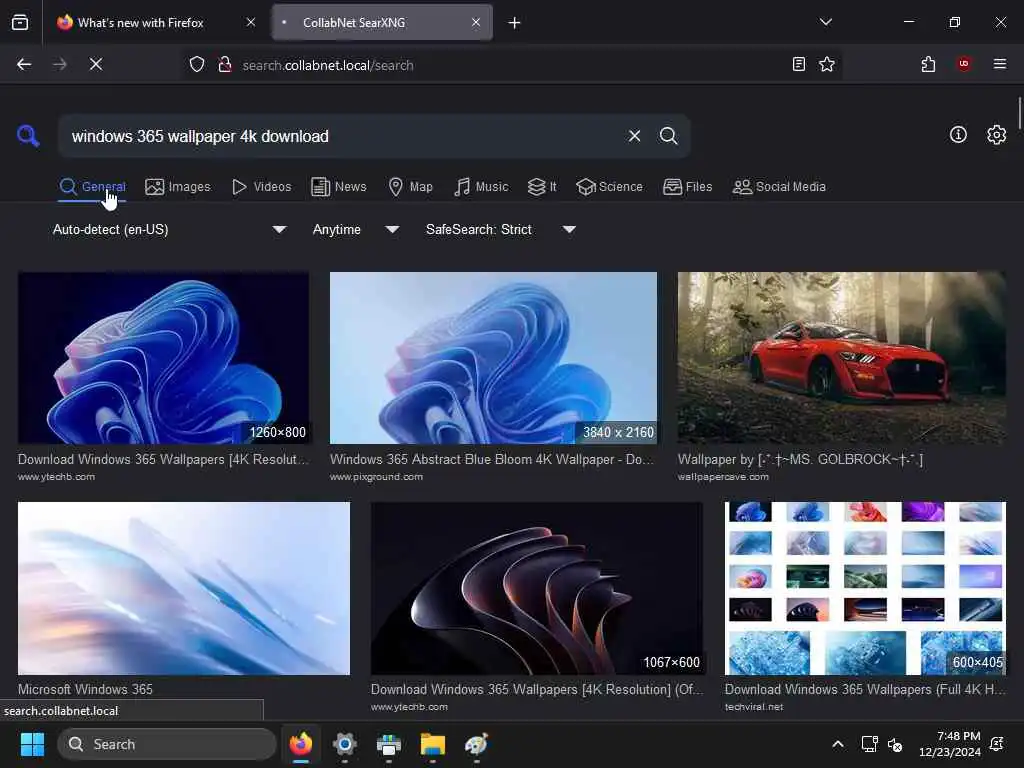Open File Explorer from taskbar
1024x768 pixels.
pyautogui.click(x=432, y=744)
